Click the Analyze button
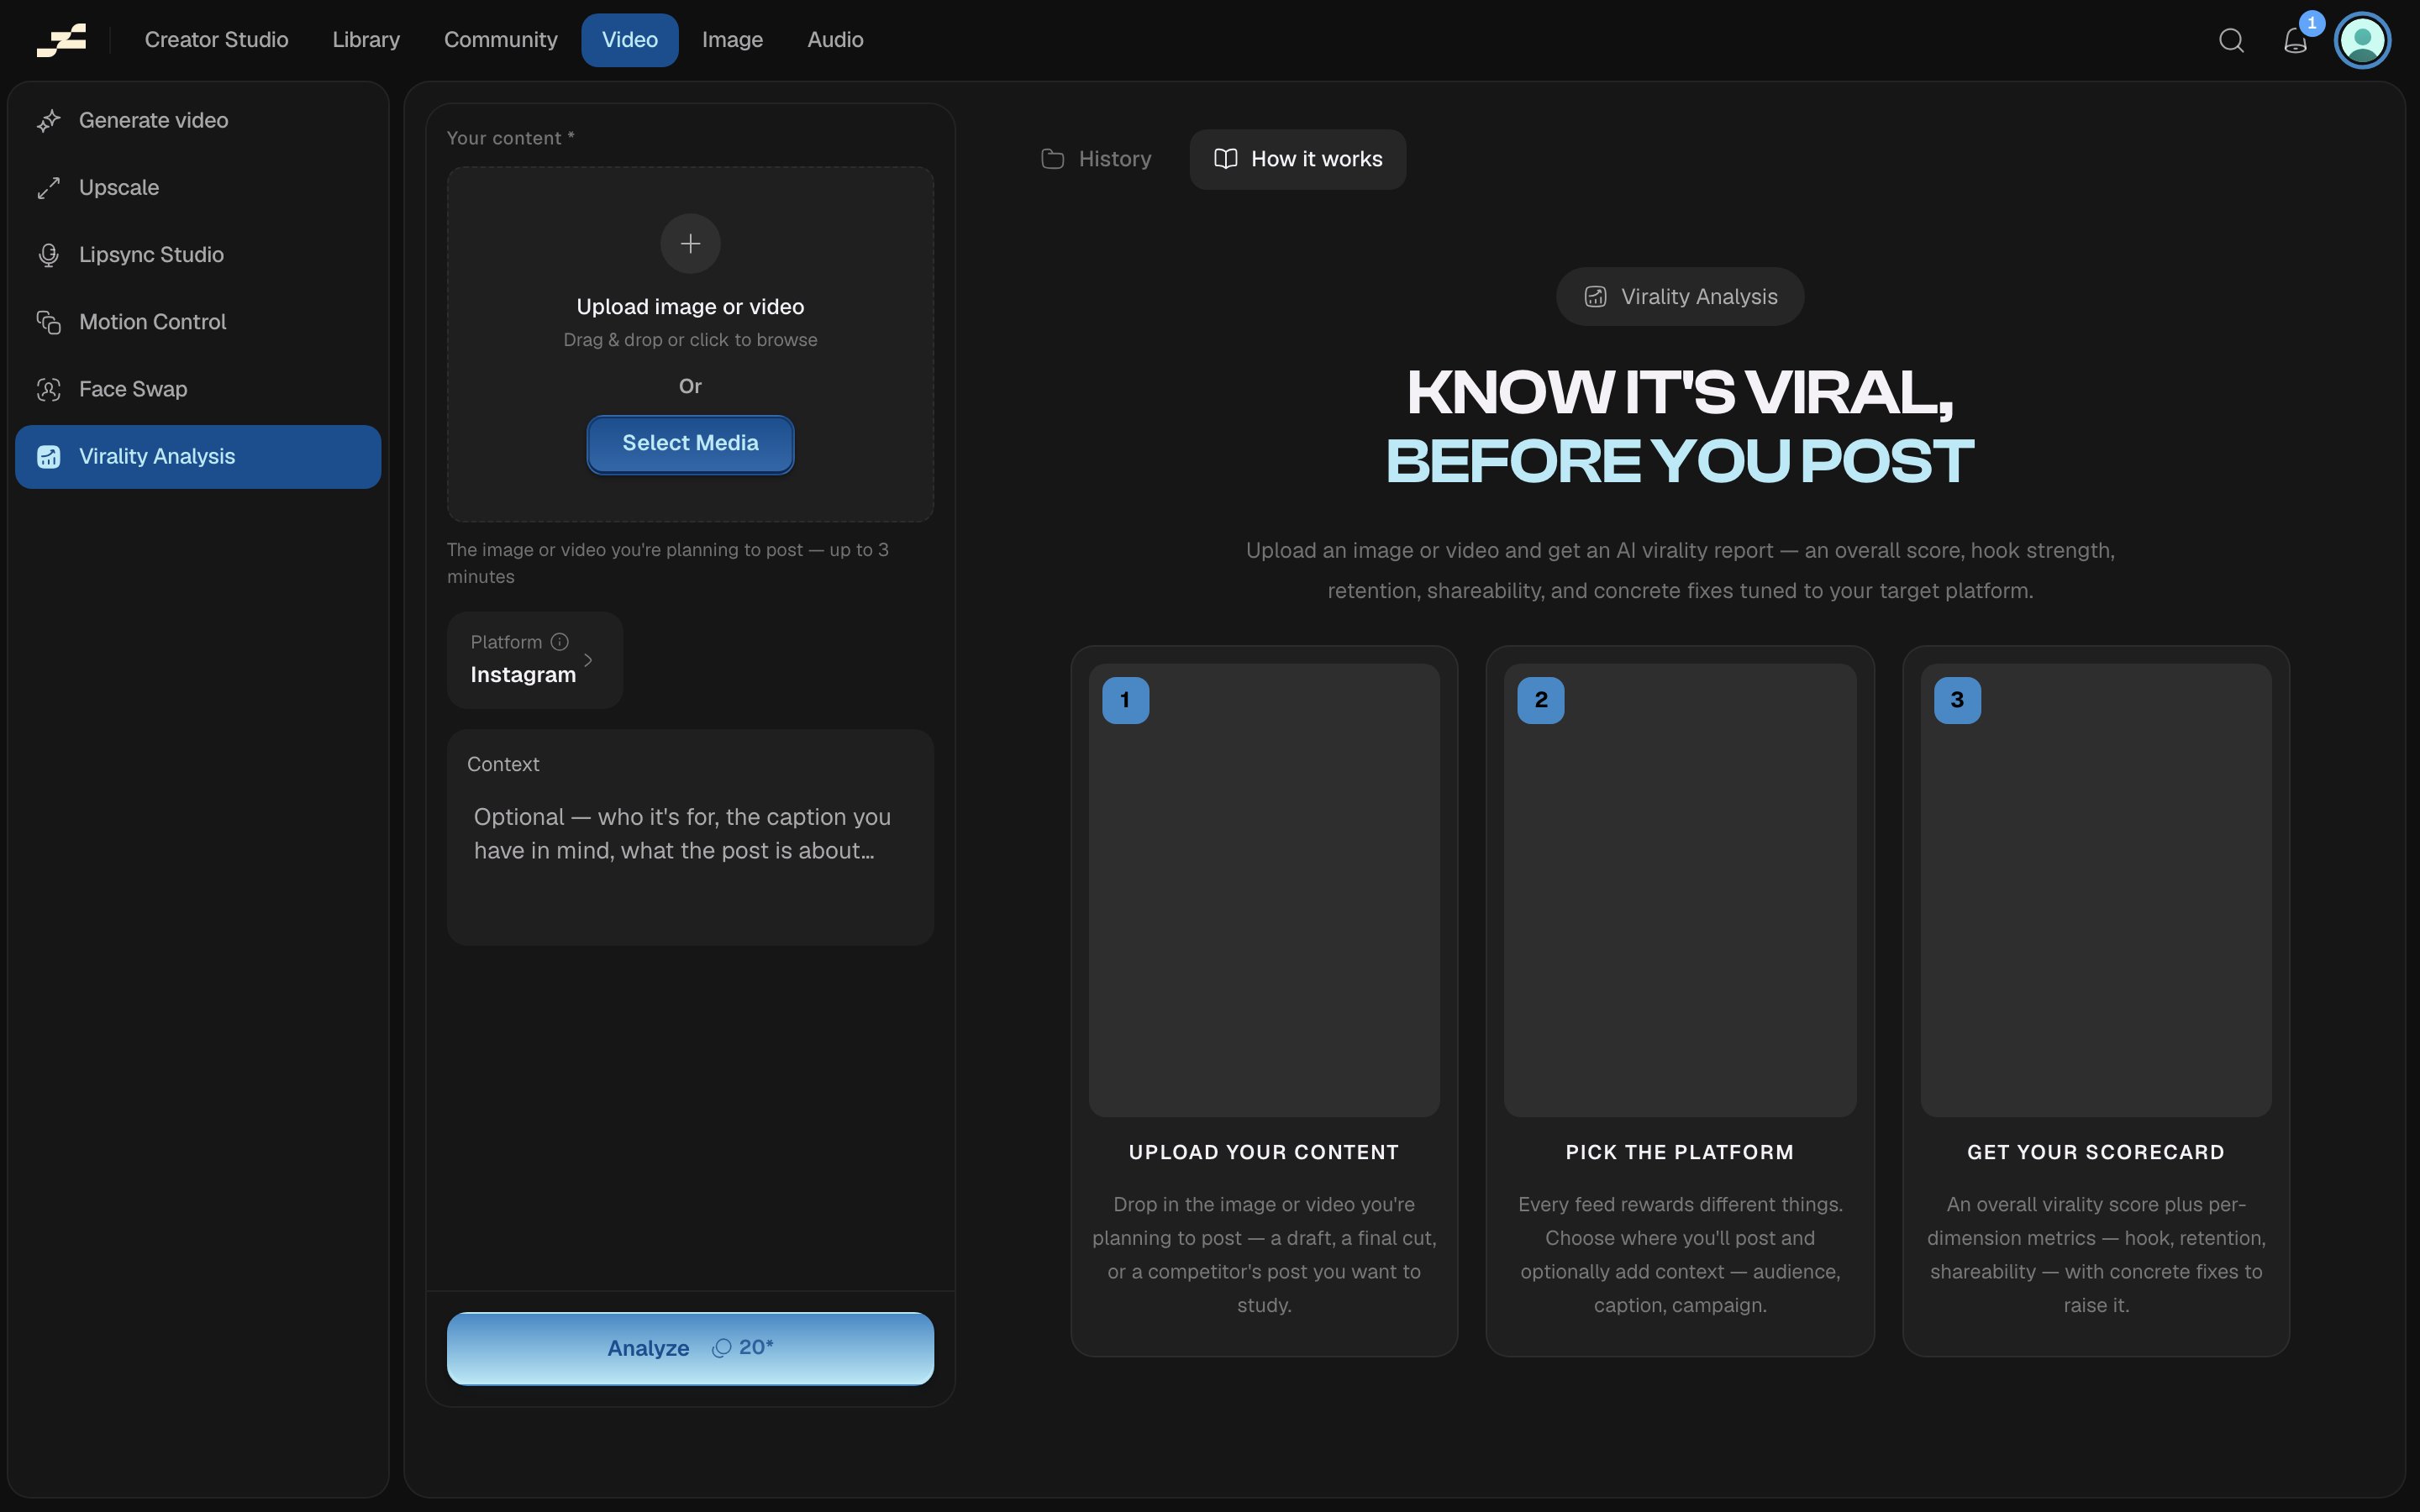The width and height of the screenshot is (2420, 1512). [690, 1348]
